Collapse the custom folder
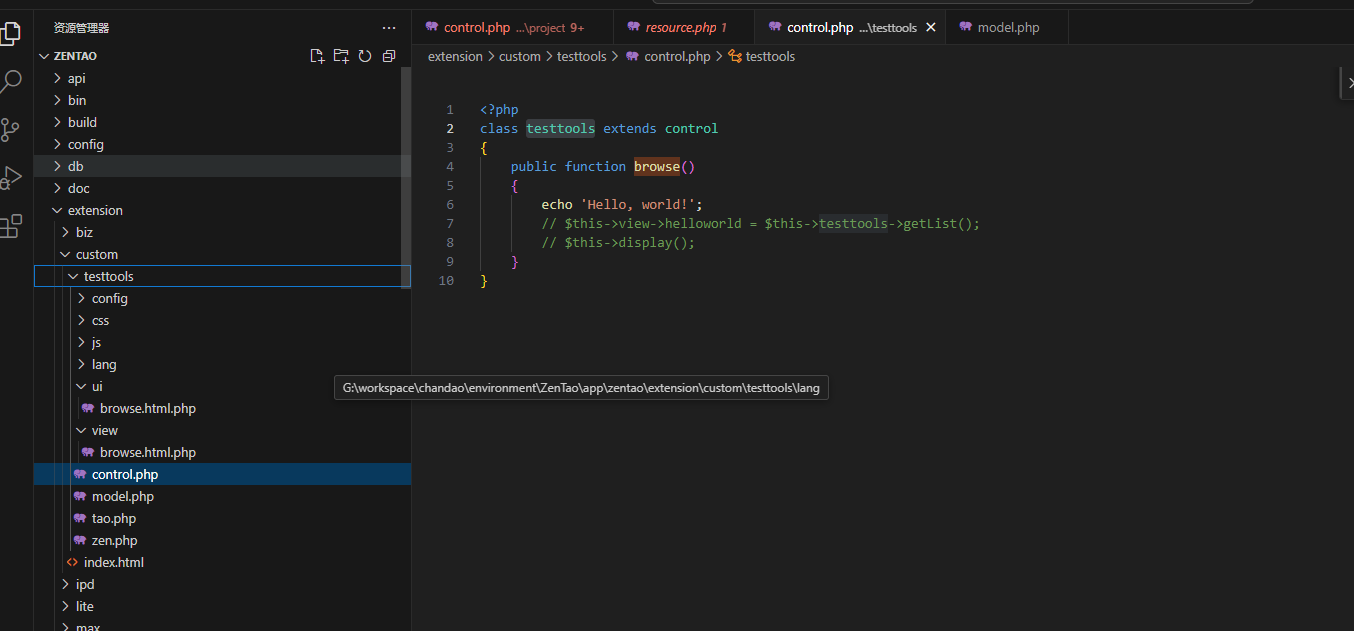This screenshot has width=1354, height=631. (x=65, y=254)
